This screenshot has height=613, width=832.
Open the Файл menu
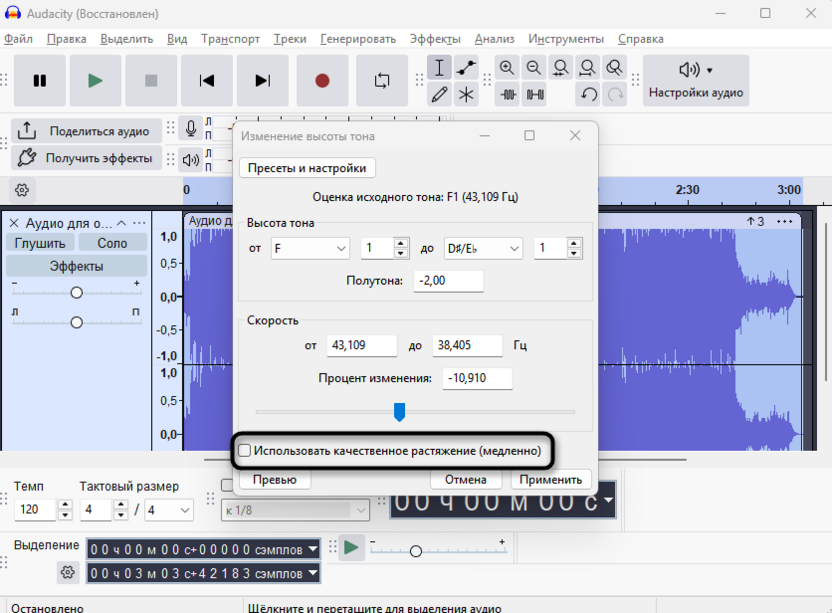18,39
